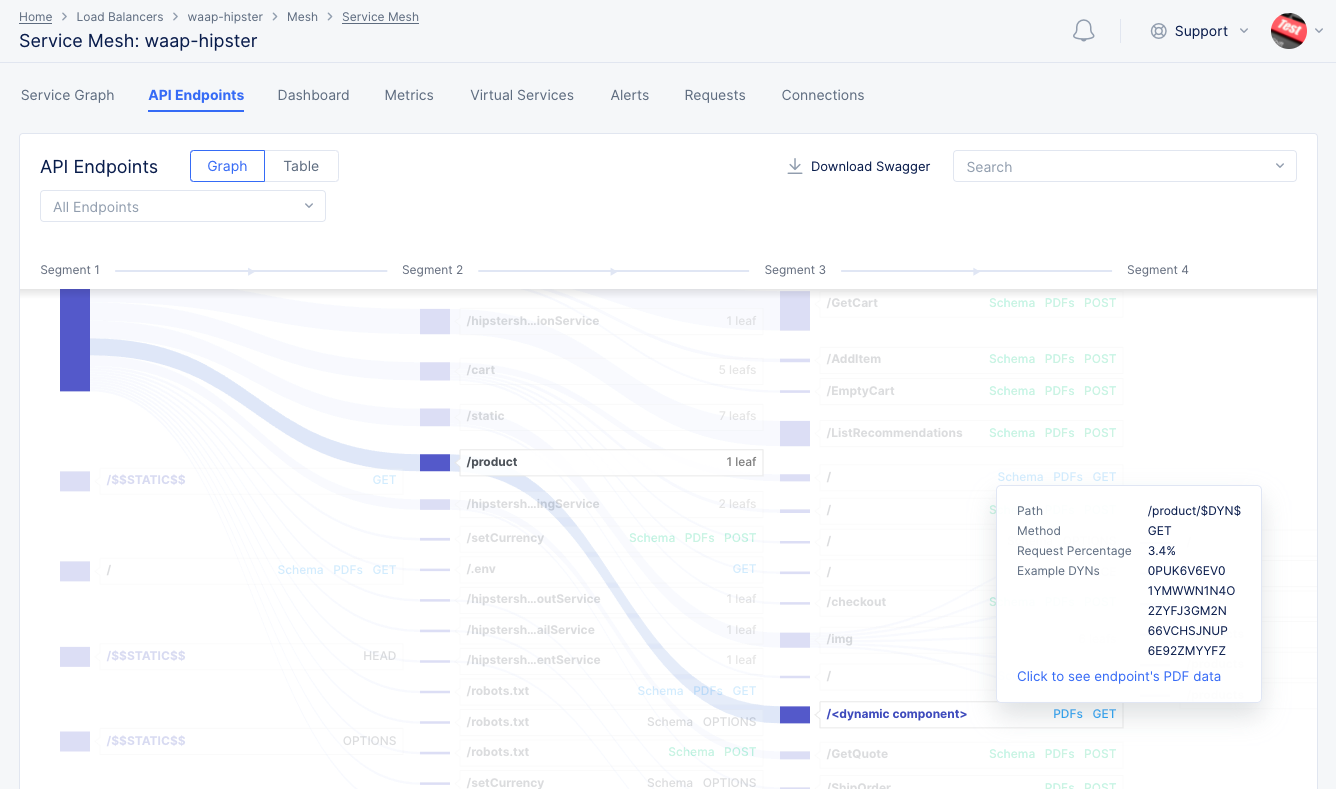This screenshot has height=789, width=1336.
Task: Select the Graph view toggle
Action: tap(227, 166)
